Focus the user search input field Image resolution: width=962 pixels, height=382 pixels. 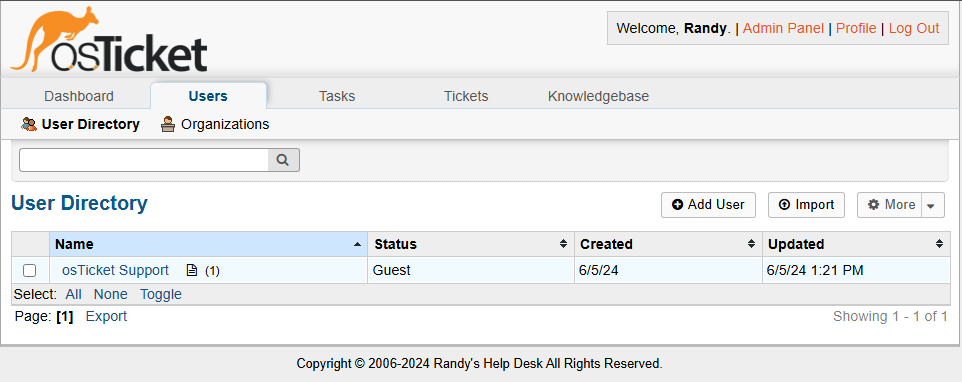(144, 160)
